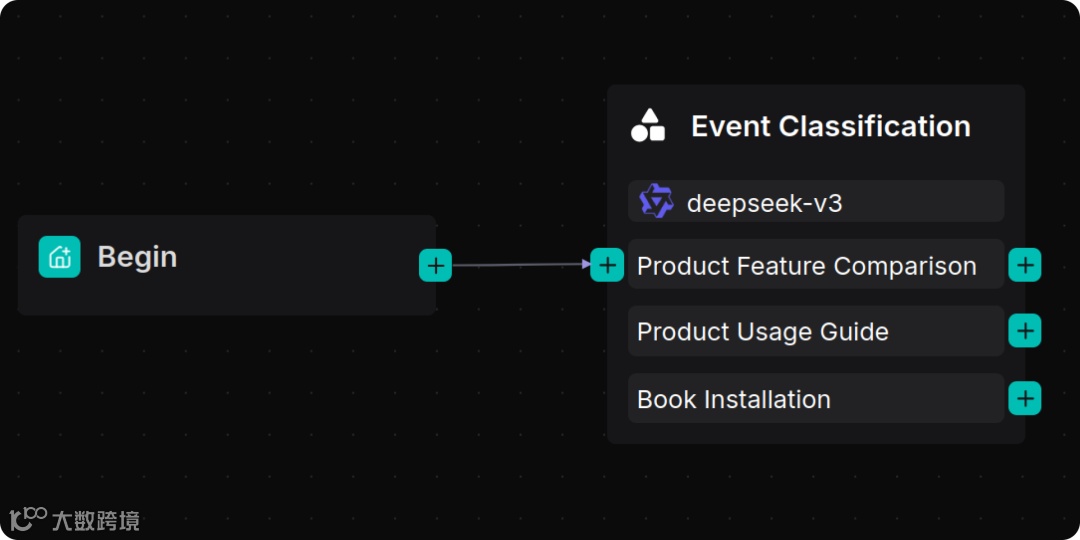This screenshot has height=540, width=1080.
Task: Select the Product Usage Guide category
Action: (x=763, y=332)
